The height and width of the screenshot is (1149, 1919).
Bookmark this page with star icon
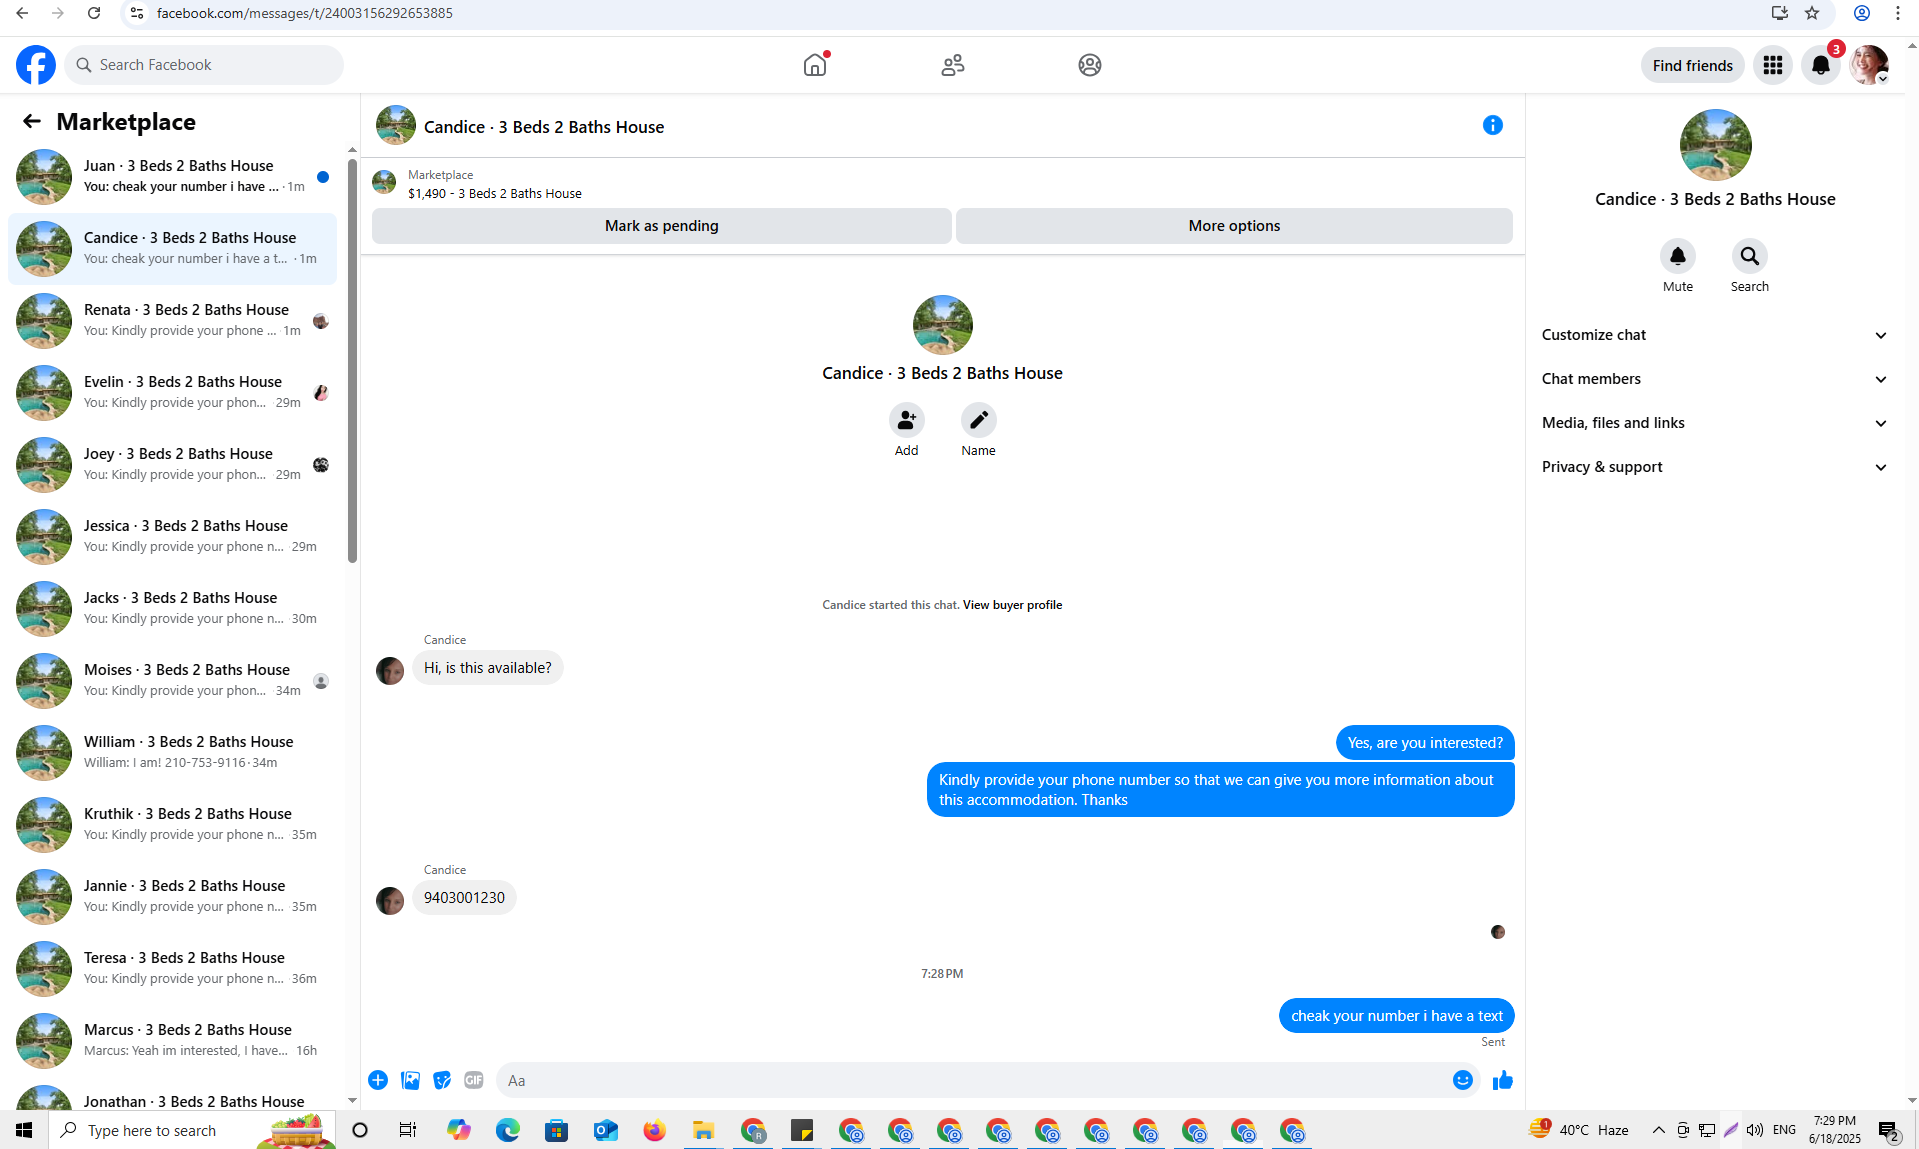click(1812, 13)
